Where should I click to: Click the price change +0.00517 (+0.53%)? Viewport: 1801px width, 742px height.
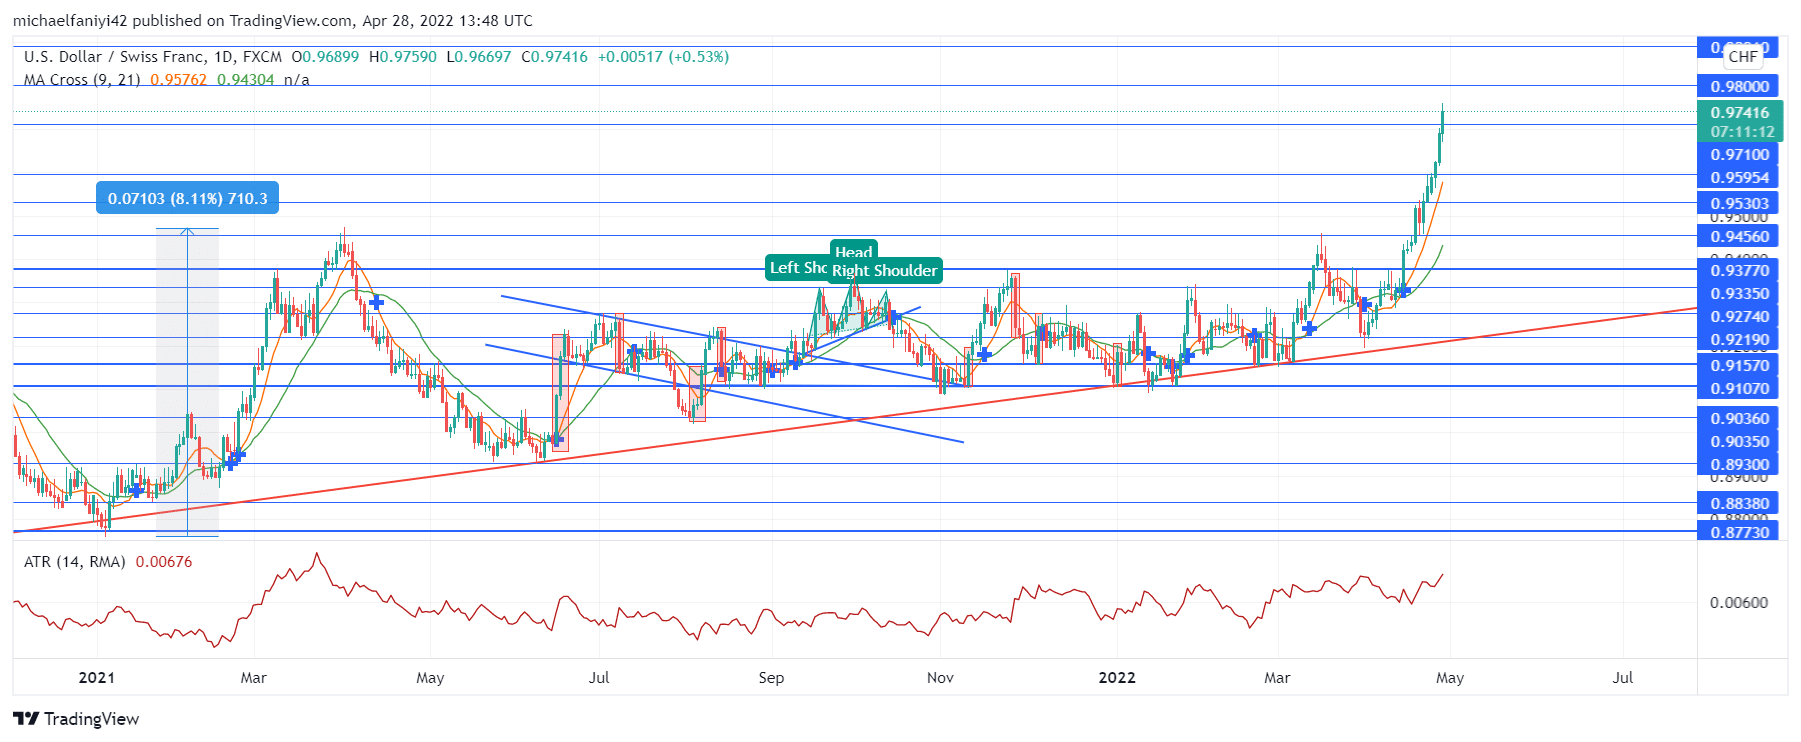(x=664, y=57)
